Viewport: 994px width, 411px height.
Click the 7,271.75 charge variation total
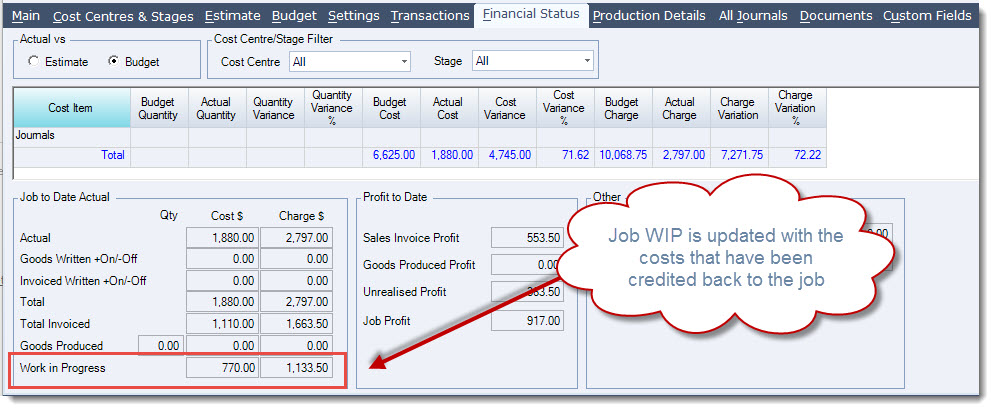(741, 155)
